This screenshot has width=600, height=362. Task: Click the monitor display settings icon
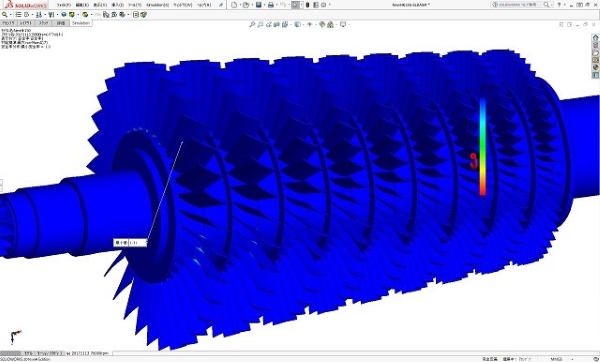click(x=342, y=24)
